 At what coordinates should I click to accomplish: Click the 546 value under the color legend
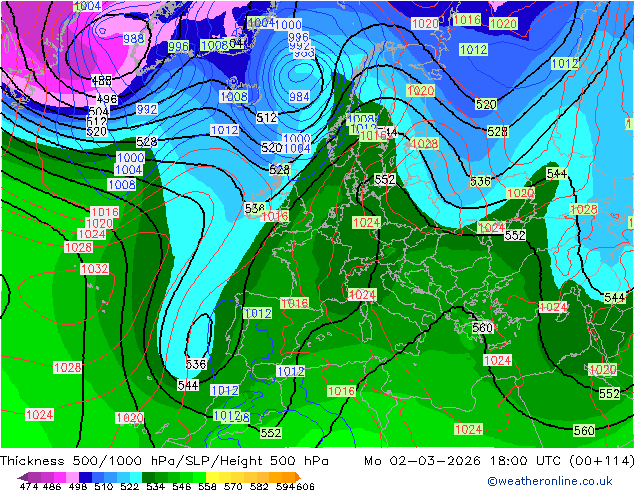point(182,486)
